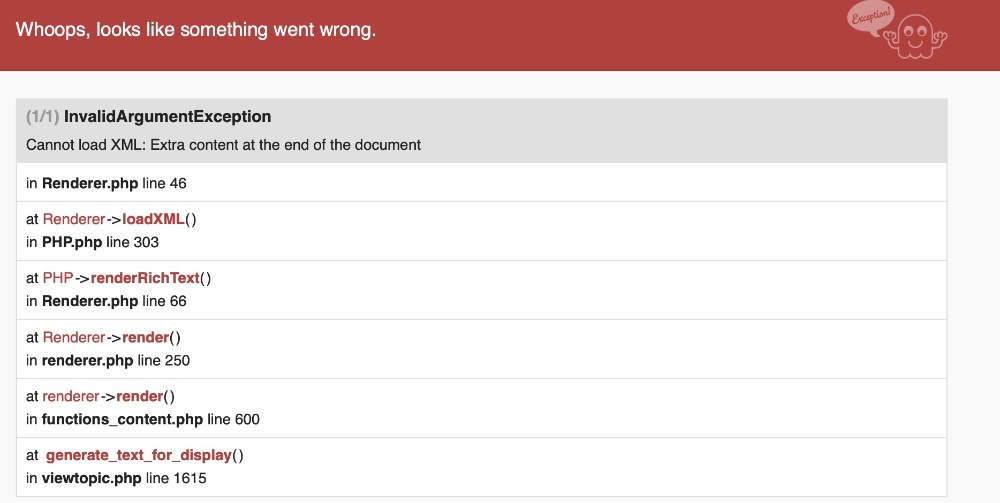Click the lowercase renderer class link
This screenshot has height=503, width=1000.
tap(71, 396)
